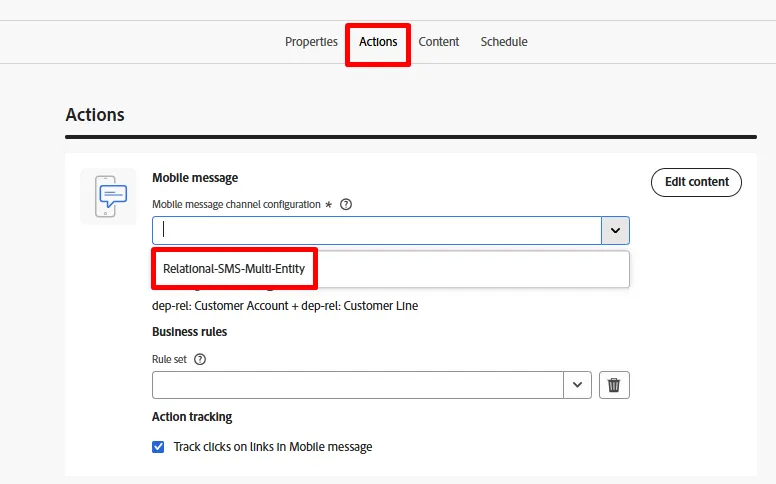Screen dimensions: 776x484
Task: Uncheck Track clicks on links checkbox
Action: [158, 447]
